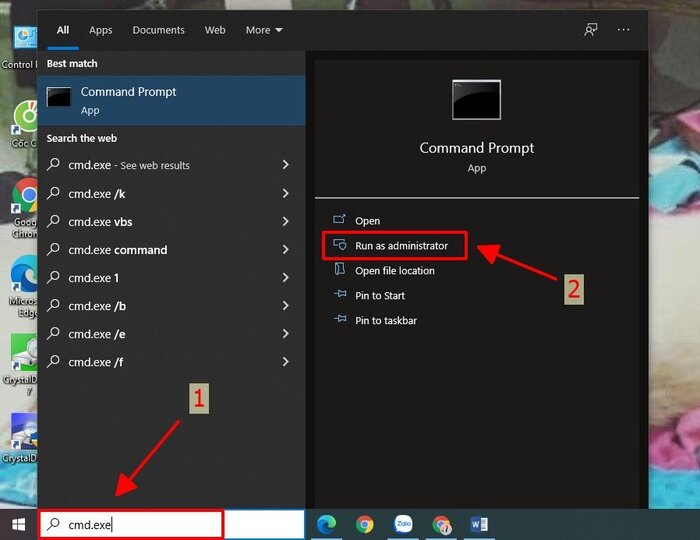This screenshot has width=700, height=540.
Task: Click search magnifier icon beside cmd.exe vbs
Action: tap(54, 221)
